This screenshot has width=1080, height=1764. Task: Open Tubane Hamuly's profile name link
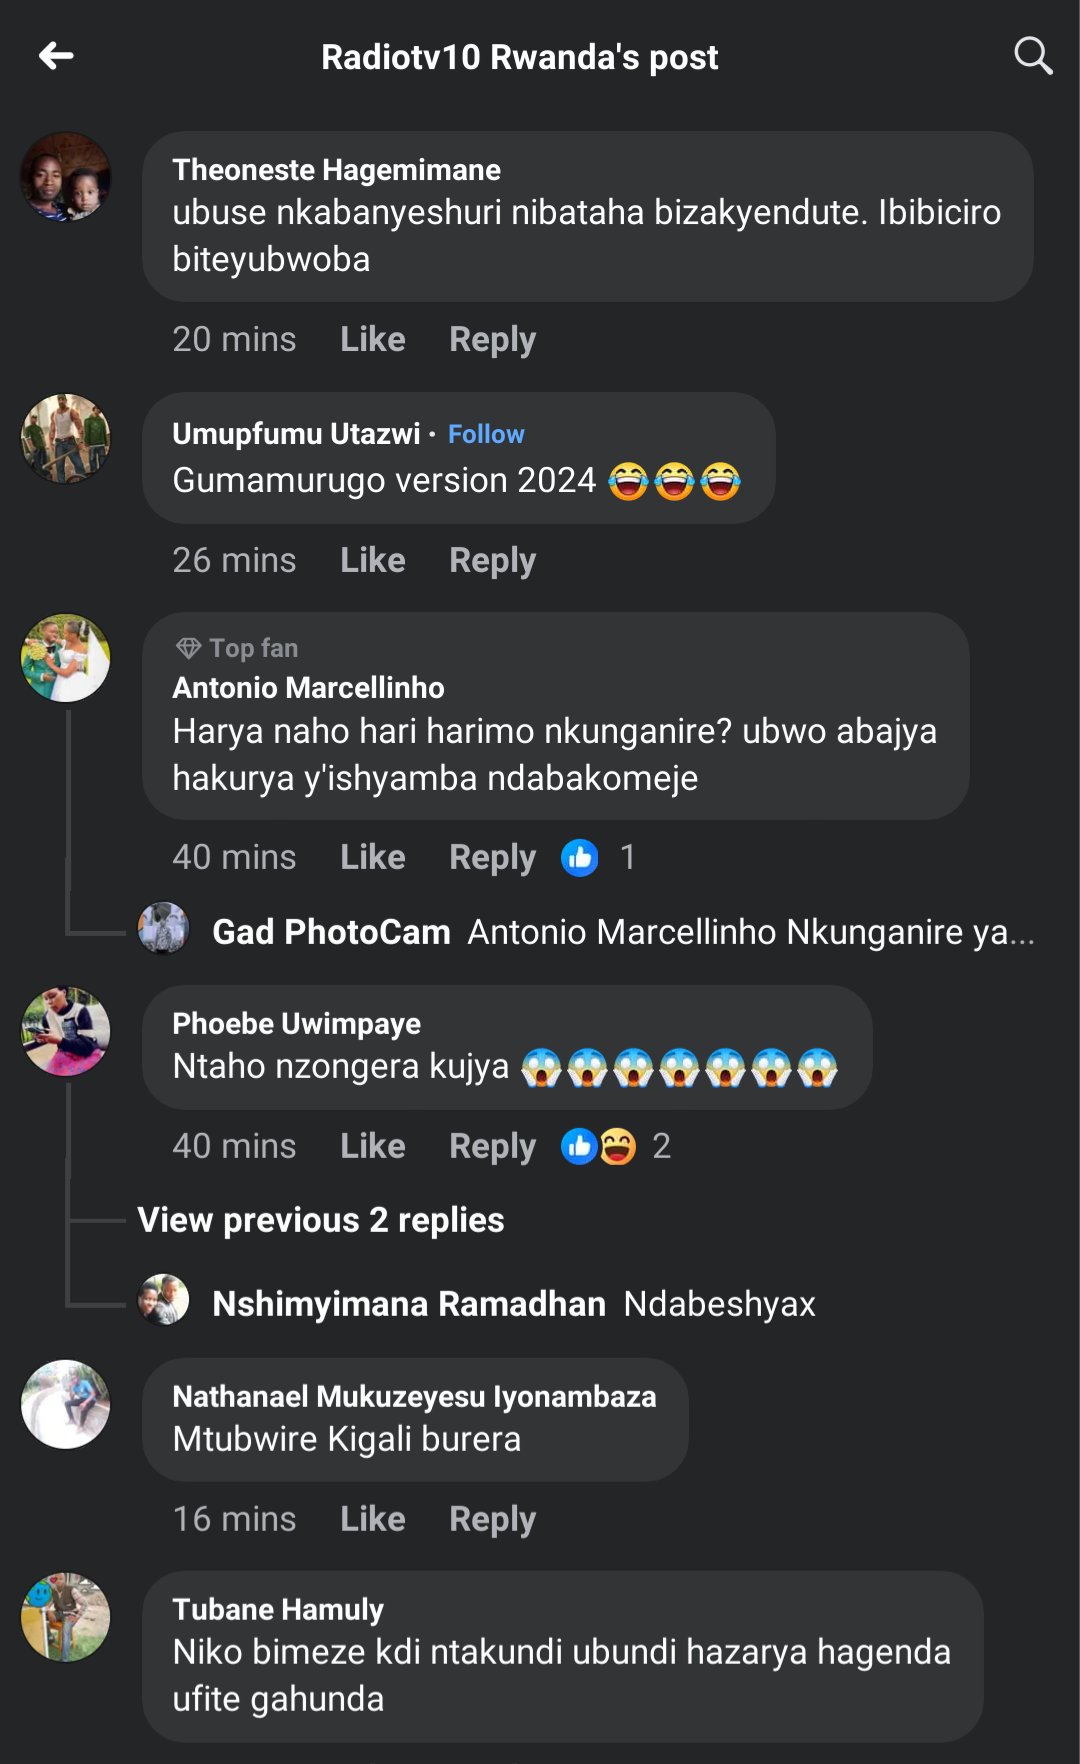click(278, 1609)
